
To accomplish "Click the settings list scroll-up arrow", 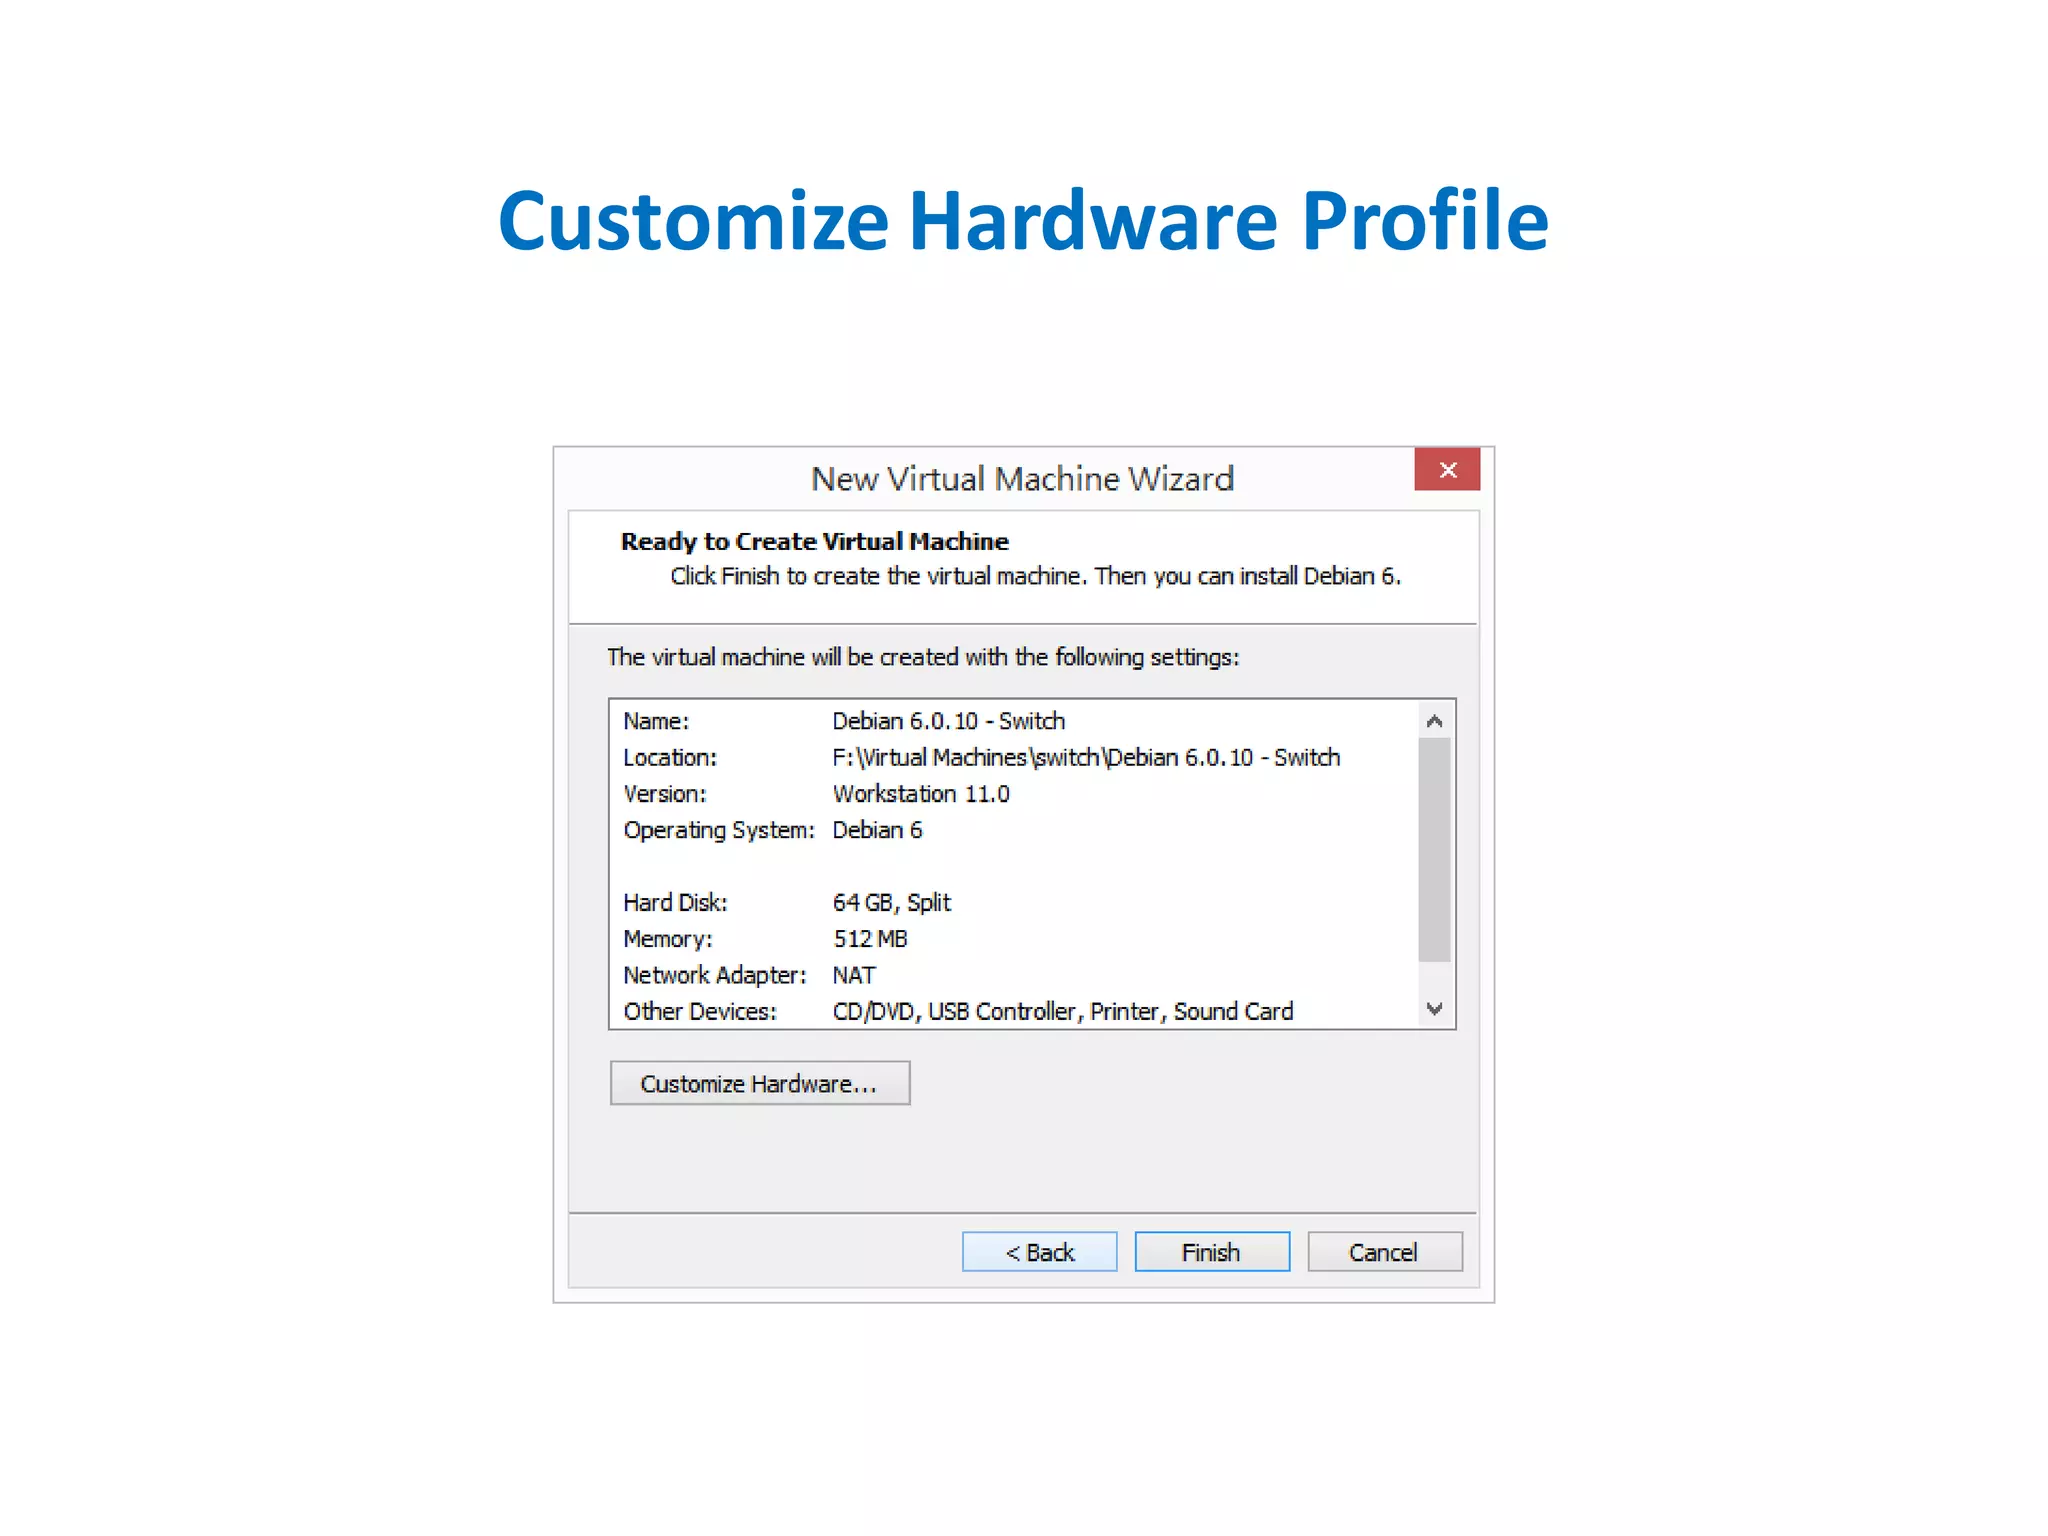I will click(x=1434, y=721).
